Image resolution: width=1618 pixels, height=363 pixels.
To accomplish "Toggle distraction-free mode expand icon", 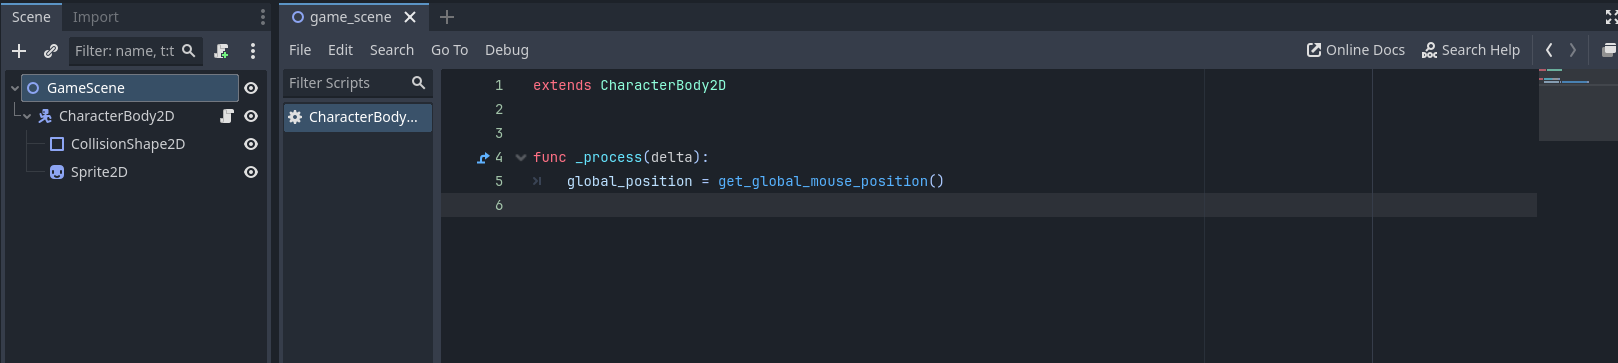I will [x=1611, y=17].
